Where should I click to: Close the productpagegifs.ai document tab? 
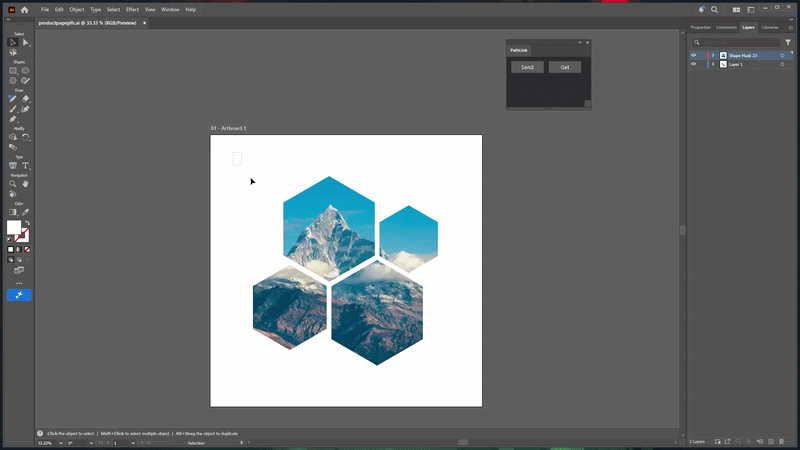(x=144, y=23)
